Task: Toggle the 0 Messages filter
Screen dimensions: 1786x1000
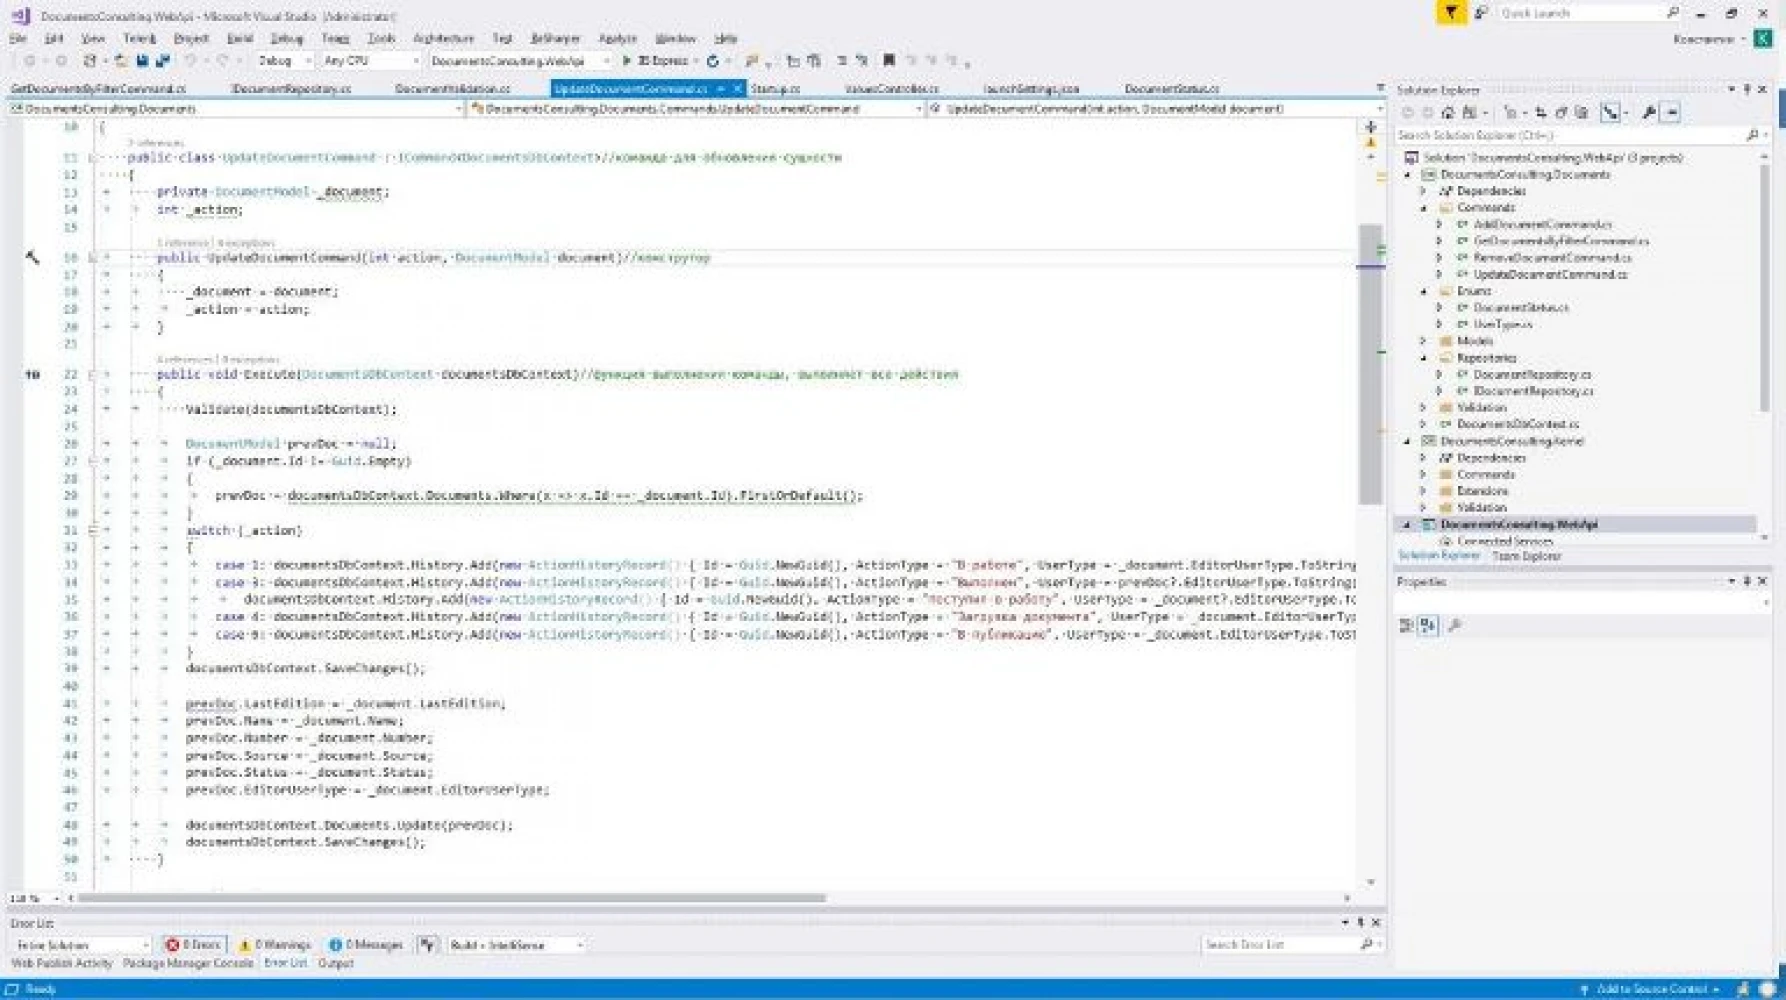Action: coord(366,945)
